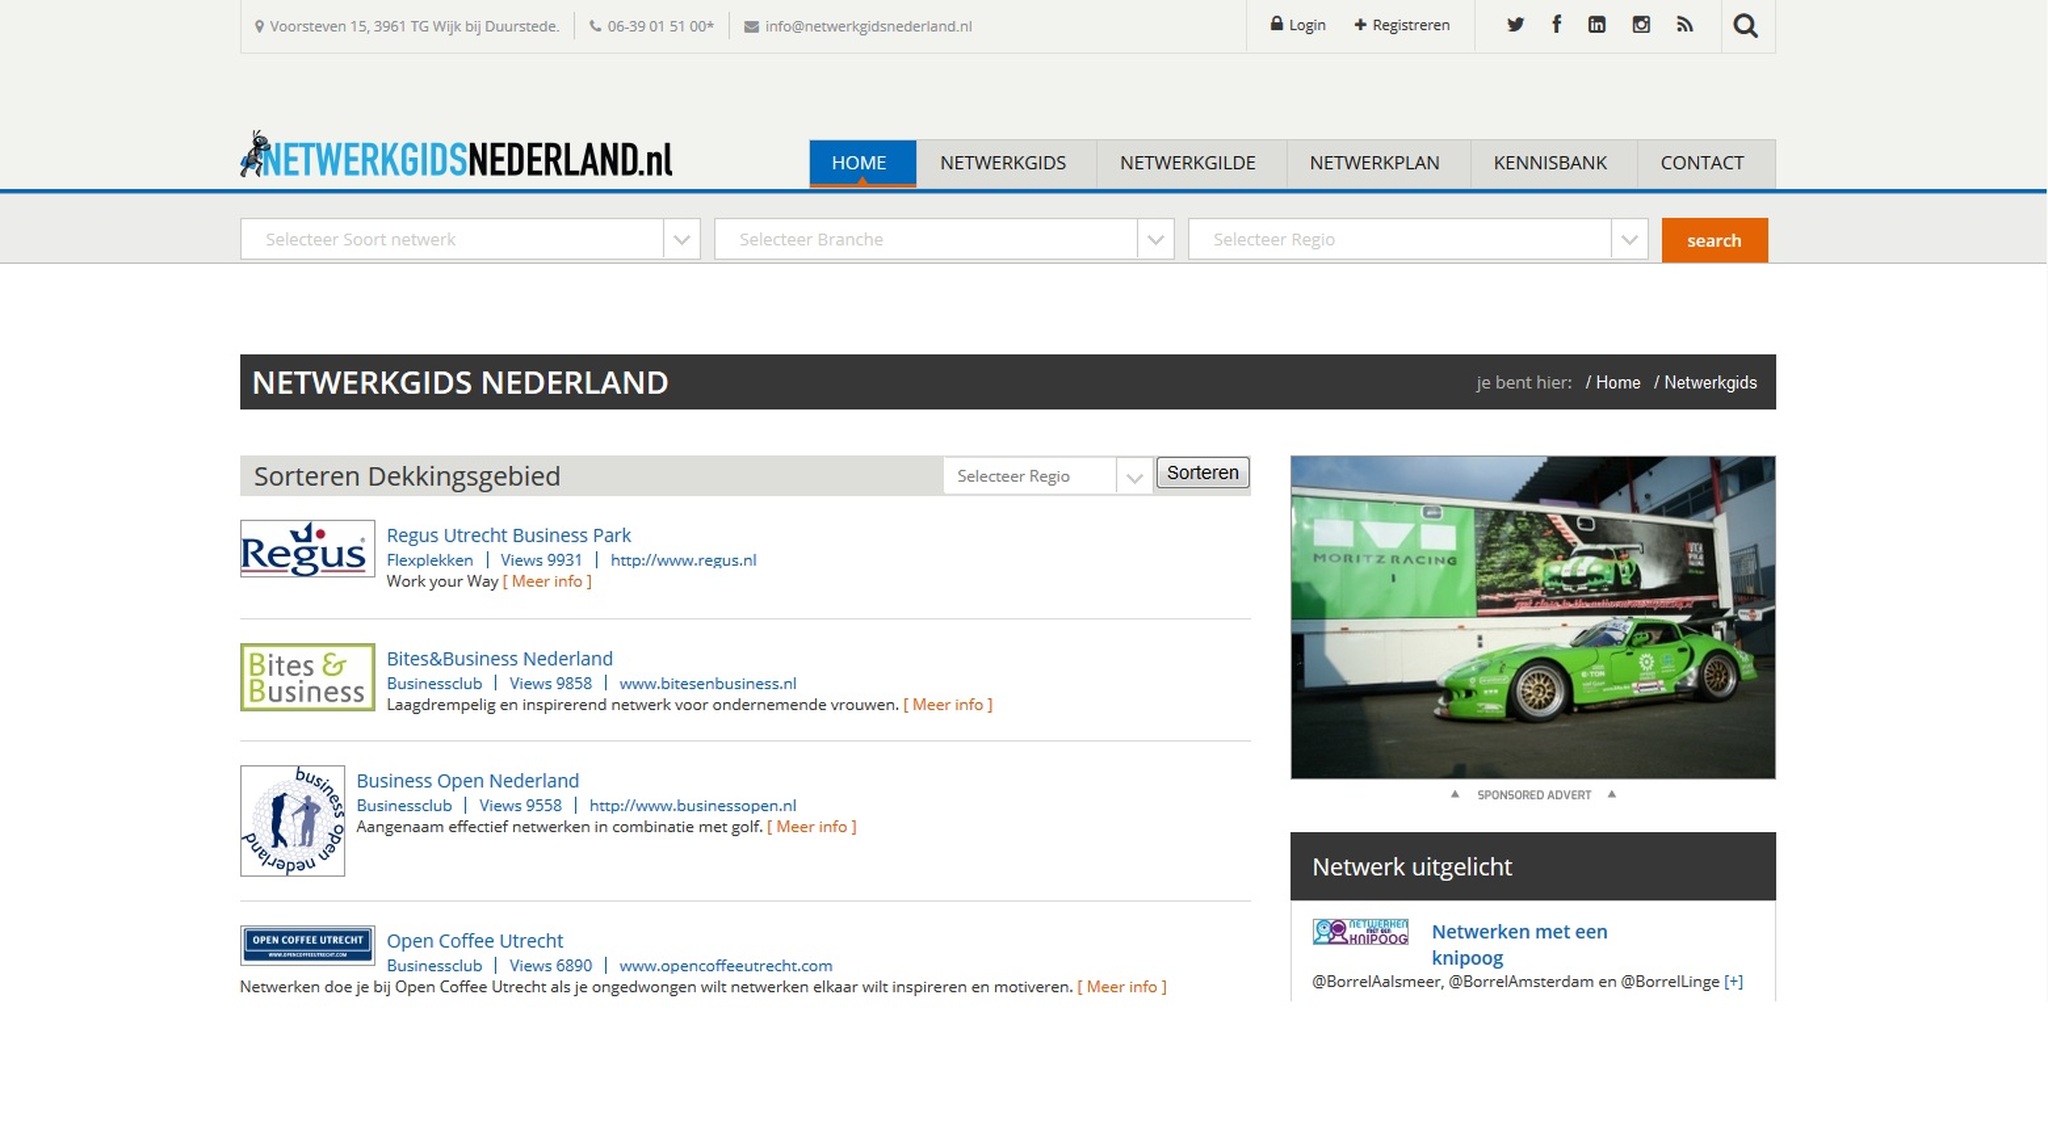The width and height of the screenshot is (2048, 1134).
Task: Open the Instagram icon in header
Action: click(x=1641, y=25)
